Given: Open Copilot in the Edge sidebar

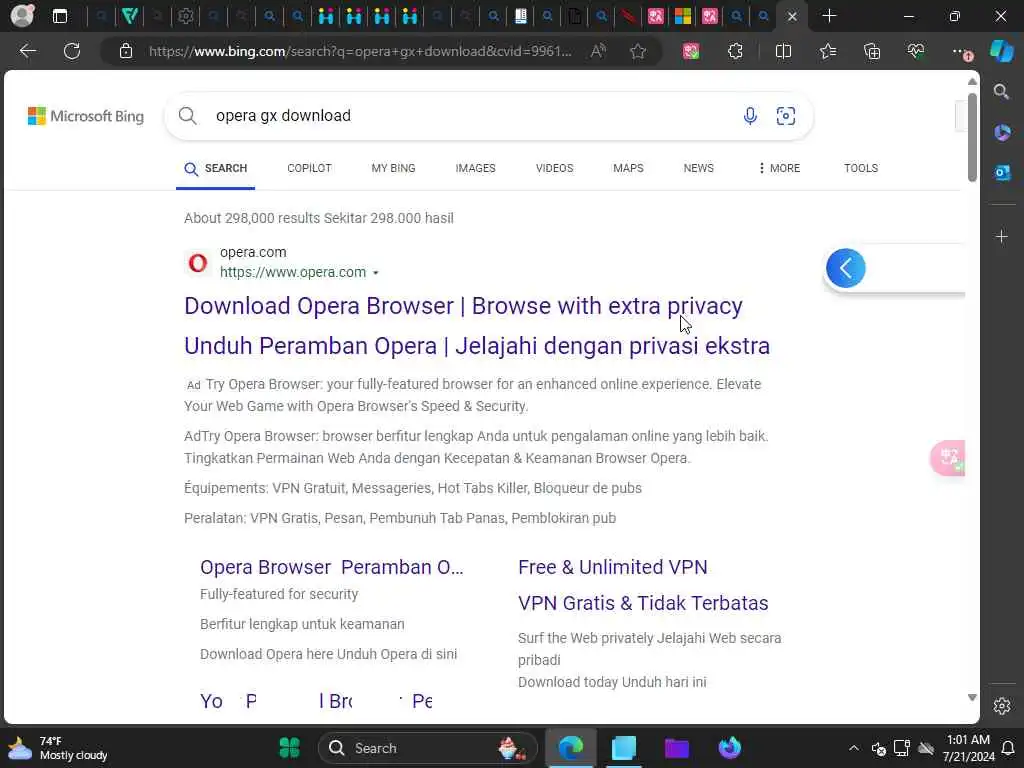Looking at the screenshot, I should (1002, 51).
